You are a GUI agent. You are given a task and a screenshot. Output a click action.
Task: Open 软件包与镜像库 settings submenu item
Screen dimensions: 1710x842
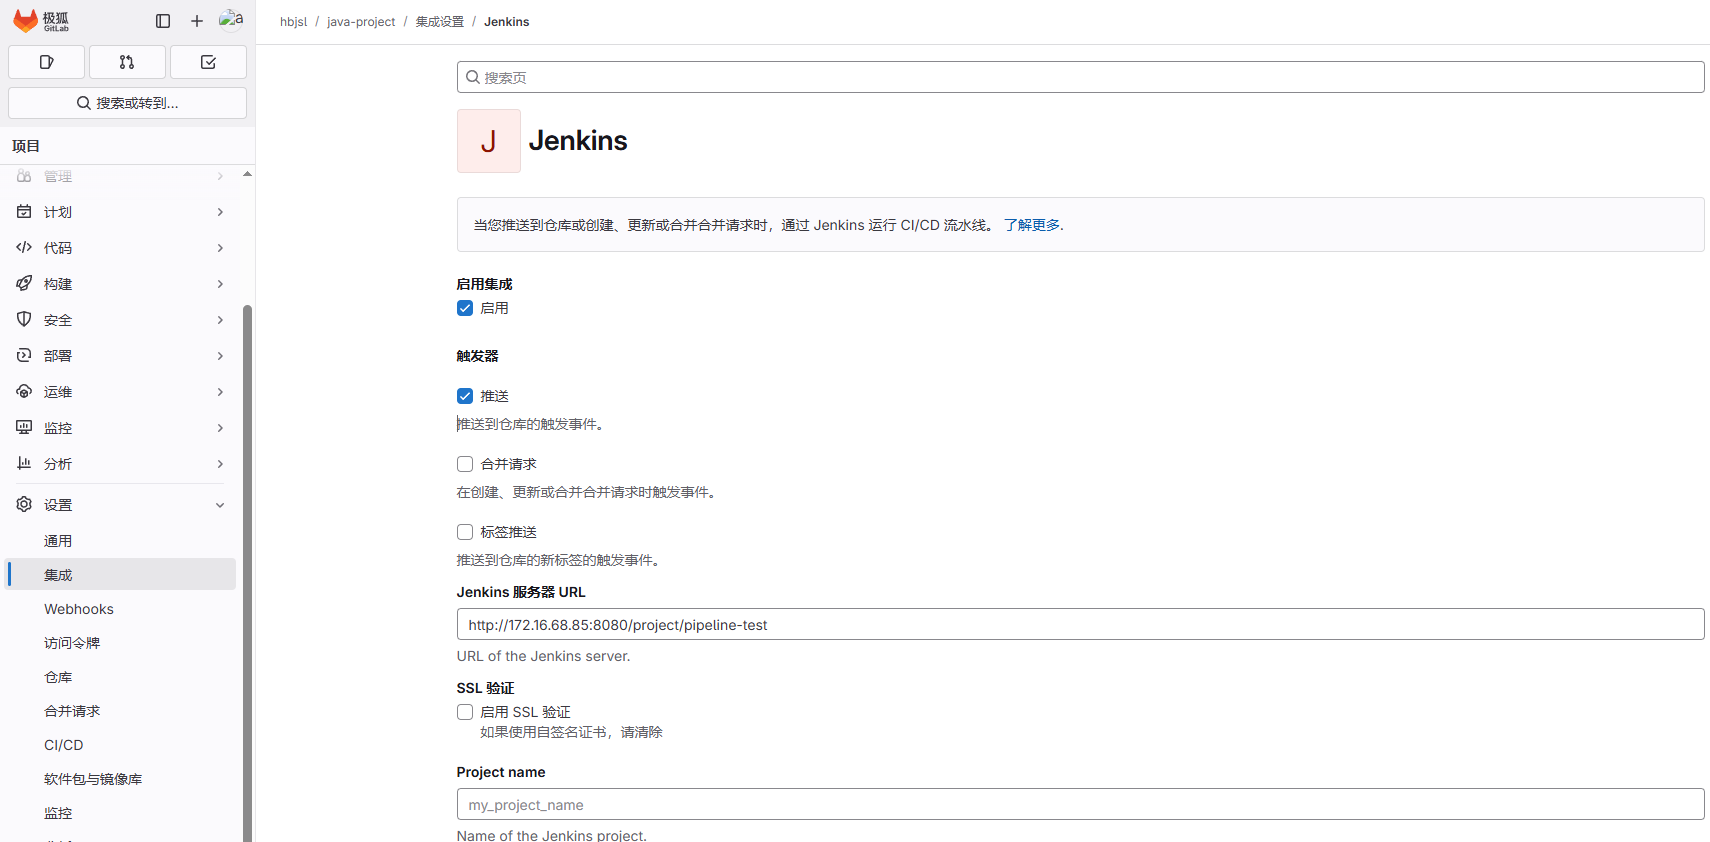point(120,779)
